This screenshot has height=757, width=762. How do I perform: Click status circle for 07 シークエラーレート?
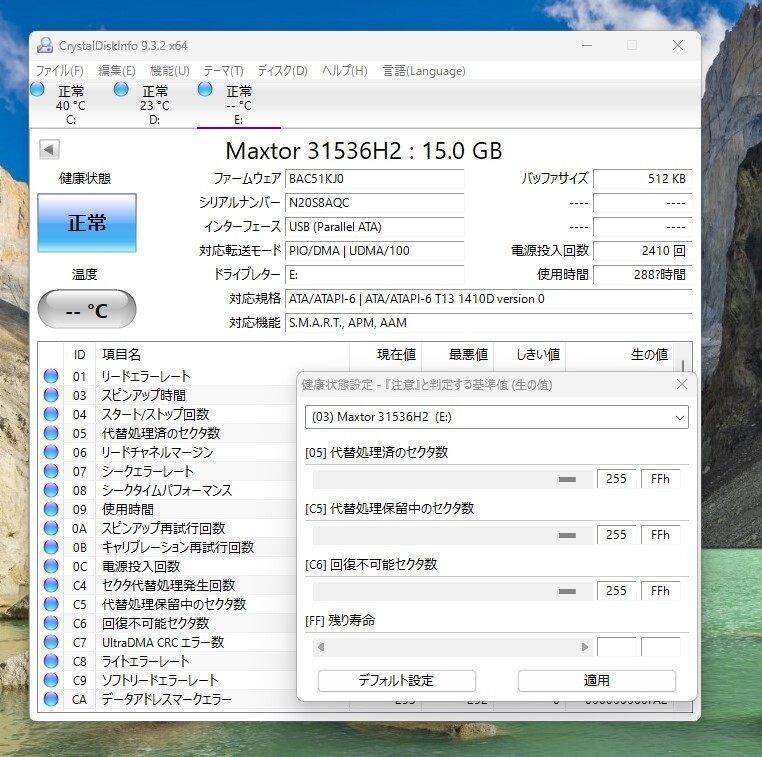coord(51,471)
